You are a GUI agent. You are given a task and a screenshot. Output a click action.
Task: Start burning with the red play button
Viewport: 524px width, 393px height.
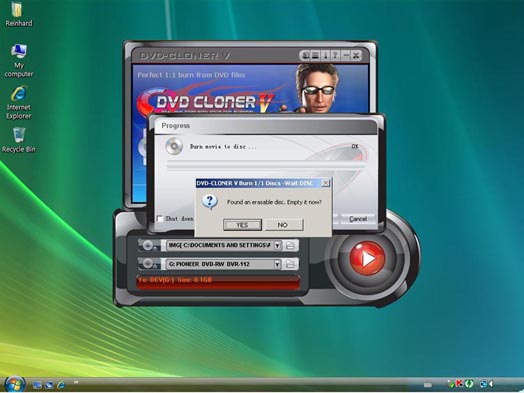(367, 258)
